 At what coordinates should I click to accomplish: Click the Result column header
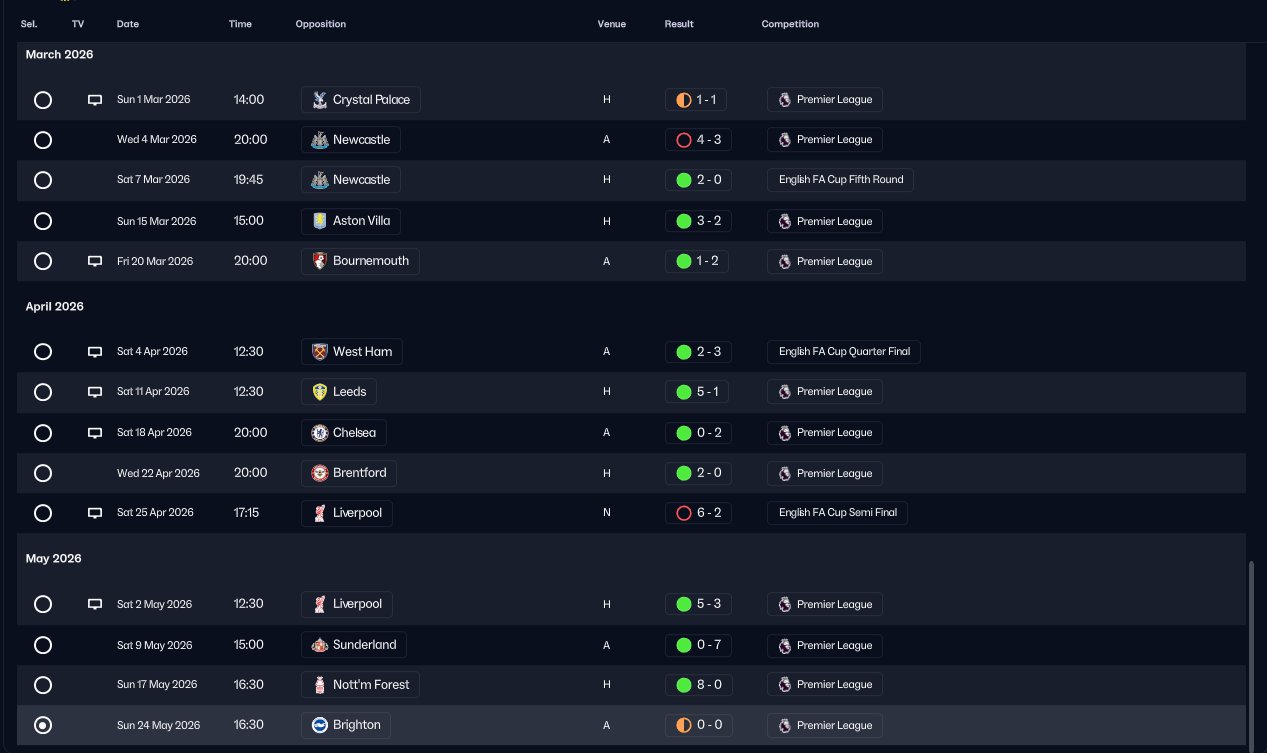pos(679,24)
